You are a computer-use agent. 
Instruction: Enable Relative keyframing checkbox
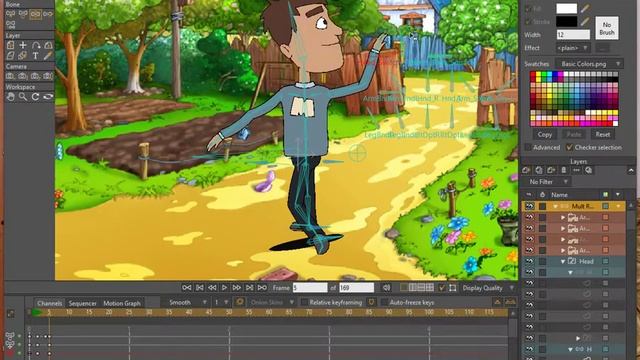tap(304, 302)
